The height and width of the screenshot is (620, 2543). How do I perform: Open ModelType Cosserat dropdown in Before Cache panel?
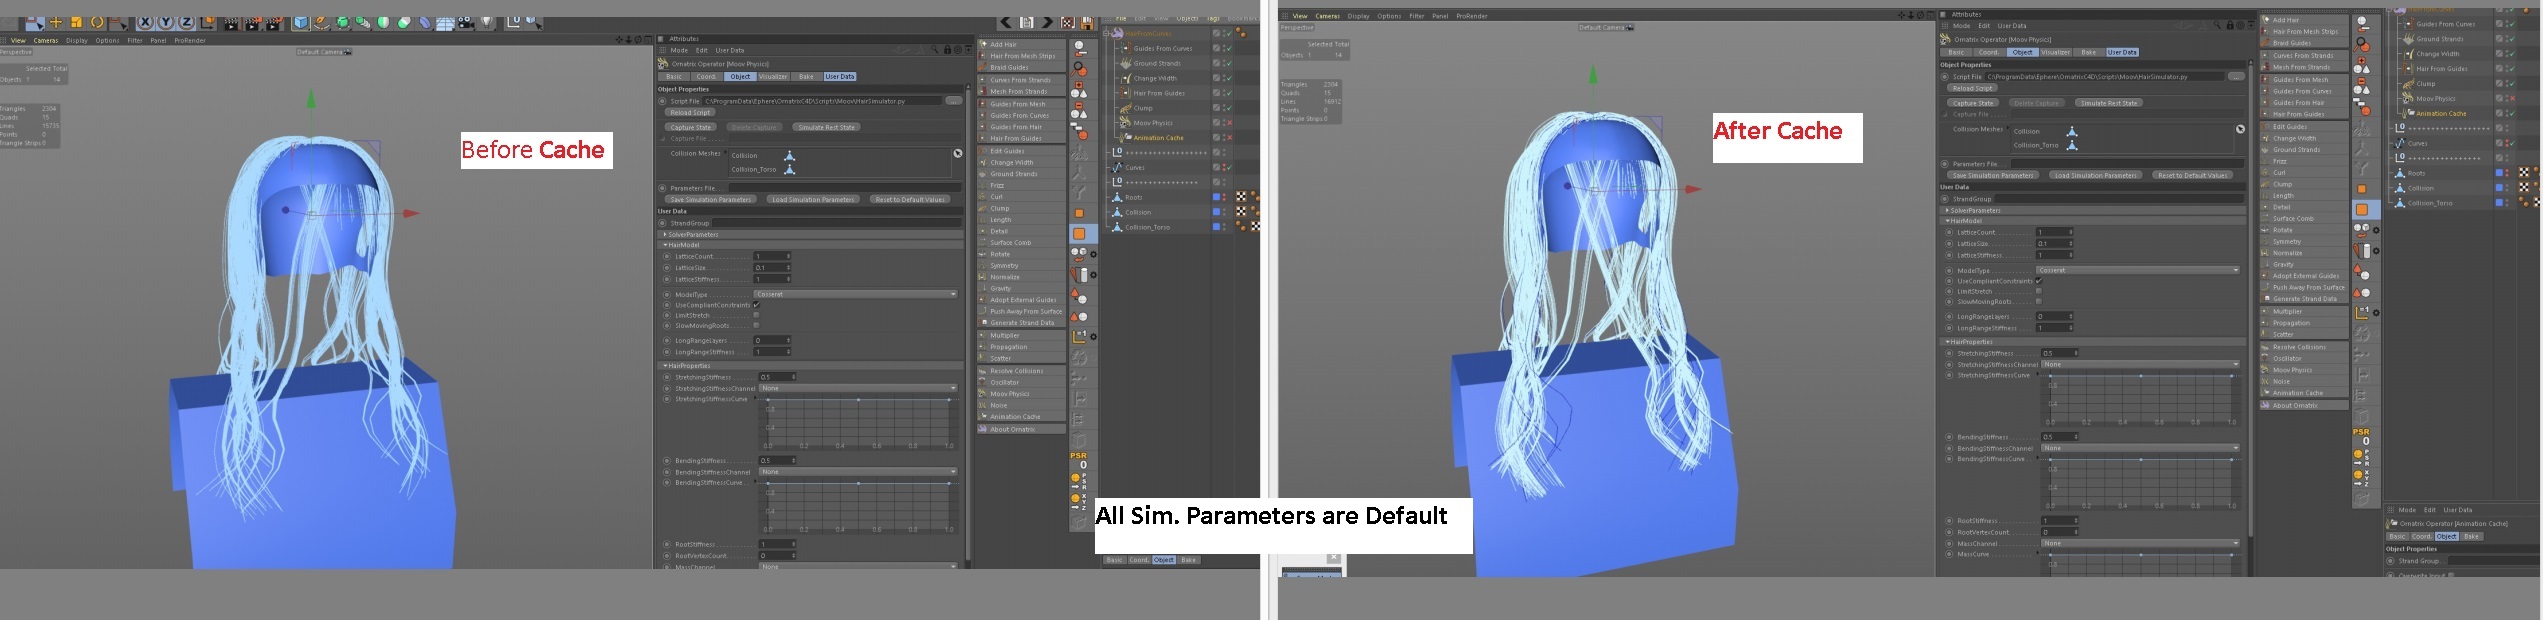(856, 294)
